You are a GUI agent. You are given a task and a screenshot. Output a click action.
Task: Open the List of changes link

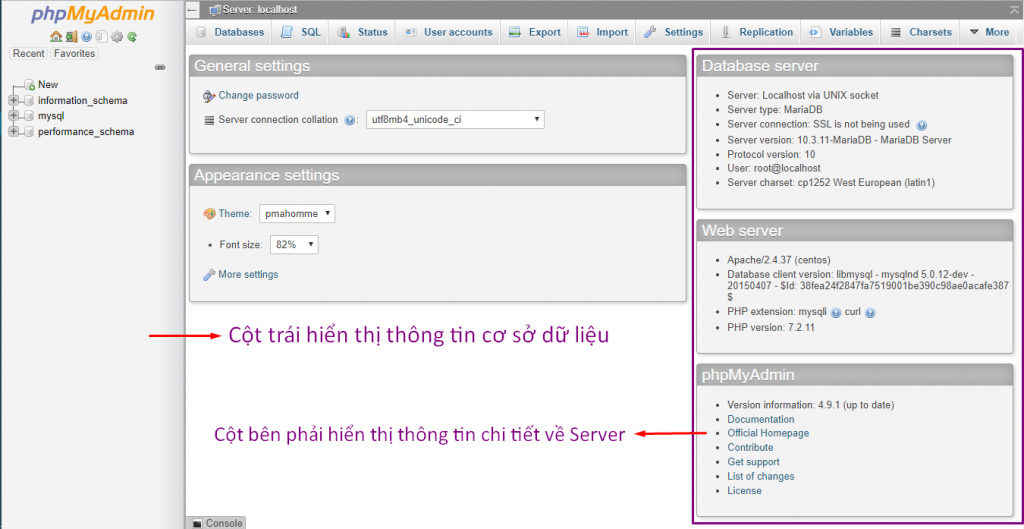(x=761, y=476)
